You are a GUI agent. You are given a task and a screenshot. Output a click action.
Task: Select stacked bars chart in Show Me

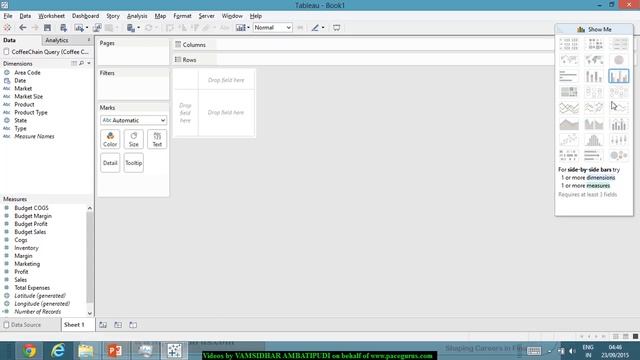[x=594, y=76]
